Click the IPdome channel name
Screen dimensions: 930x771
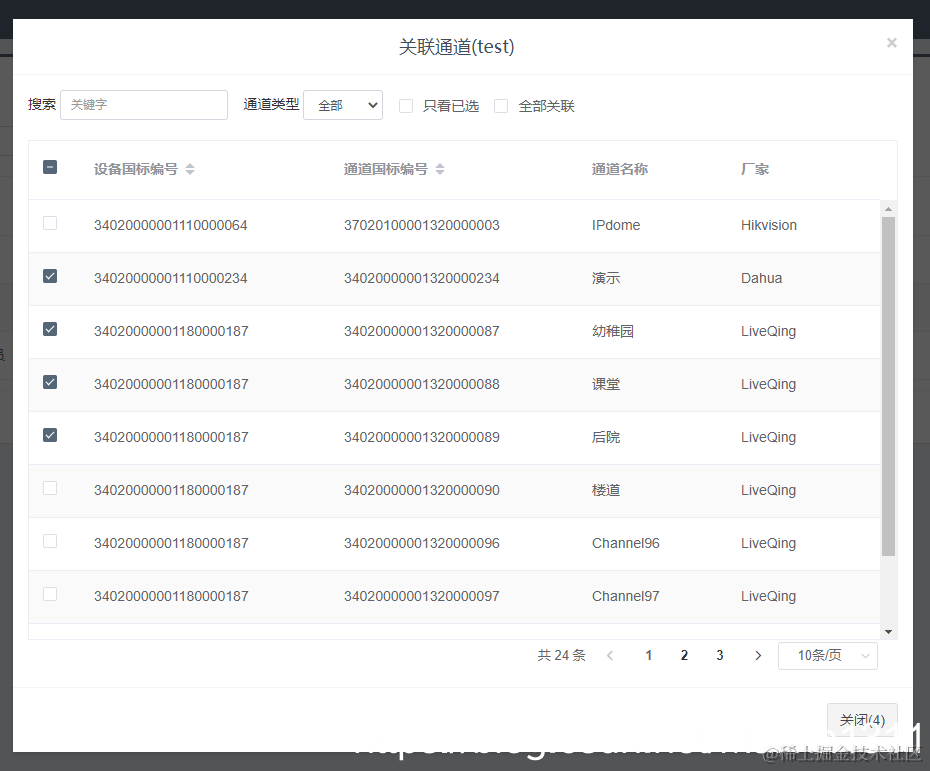click(x=616, y=225)
